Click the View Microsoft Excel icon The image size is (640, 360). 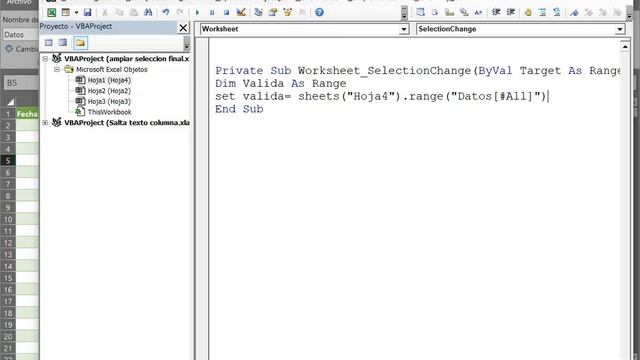[x=51, y=12]
